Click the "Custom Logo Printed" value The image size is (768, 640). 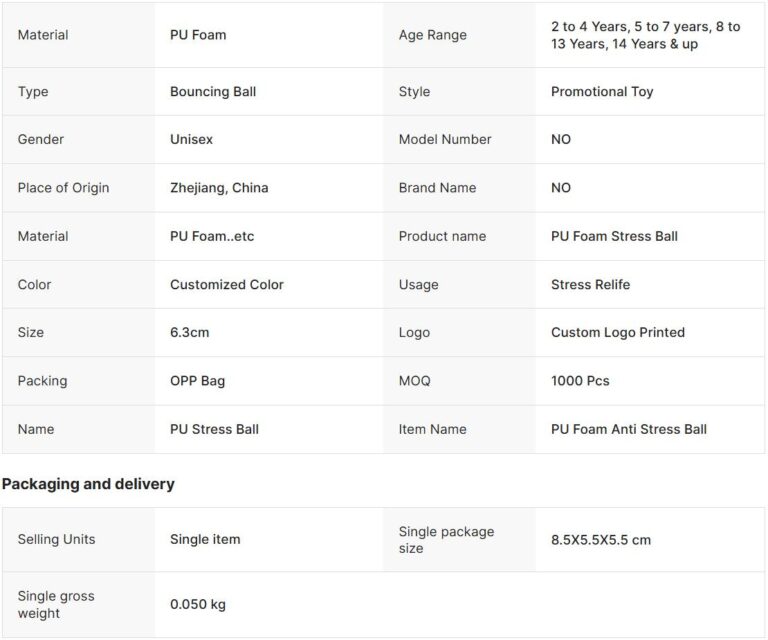618,333
